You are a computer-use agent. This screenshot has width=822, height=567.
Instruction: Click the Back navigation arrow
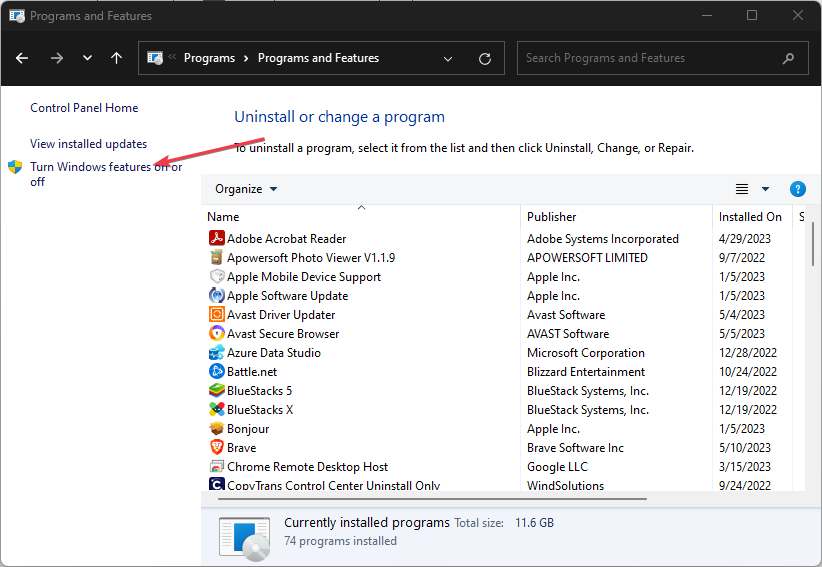pyautogui.click(x=22, y=58)
